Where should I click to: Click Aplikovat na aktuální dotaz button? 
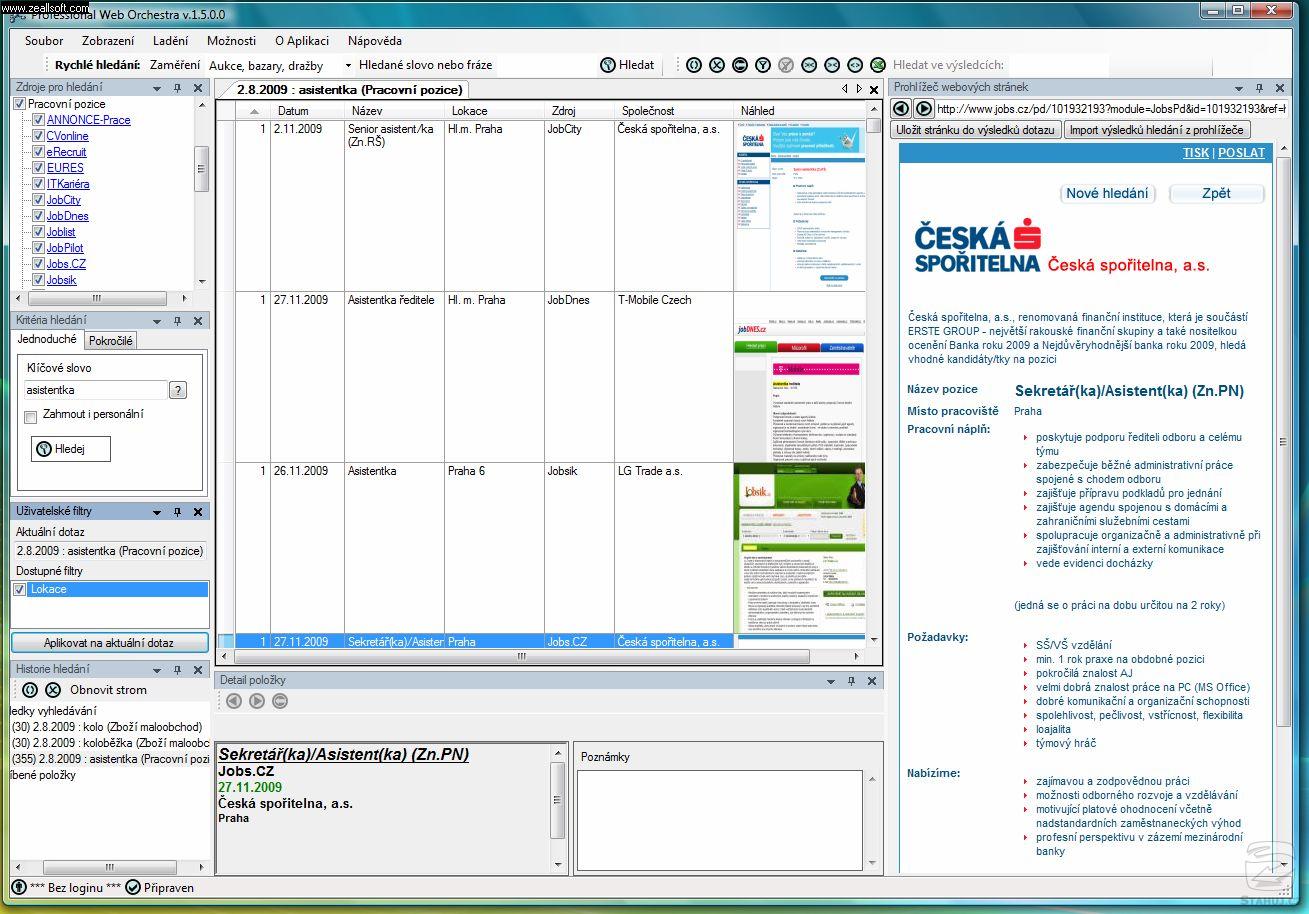tap(109, 643)
